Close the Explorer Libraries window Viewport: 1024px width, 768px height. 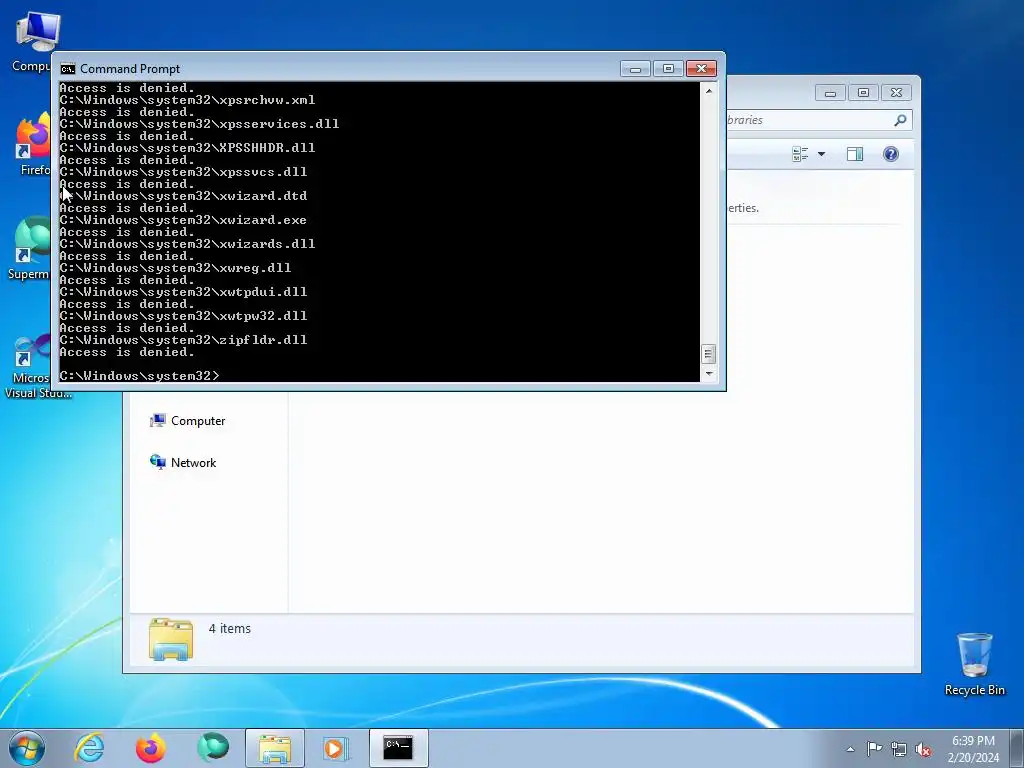[x=896, y=93]
